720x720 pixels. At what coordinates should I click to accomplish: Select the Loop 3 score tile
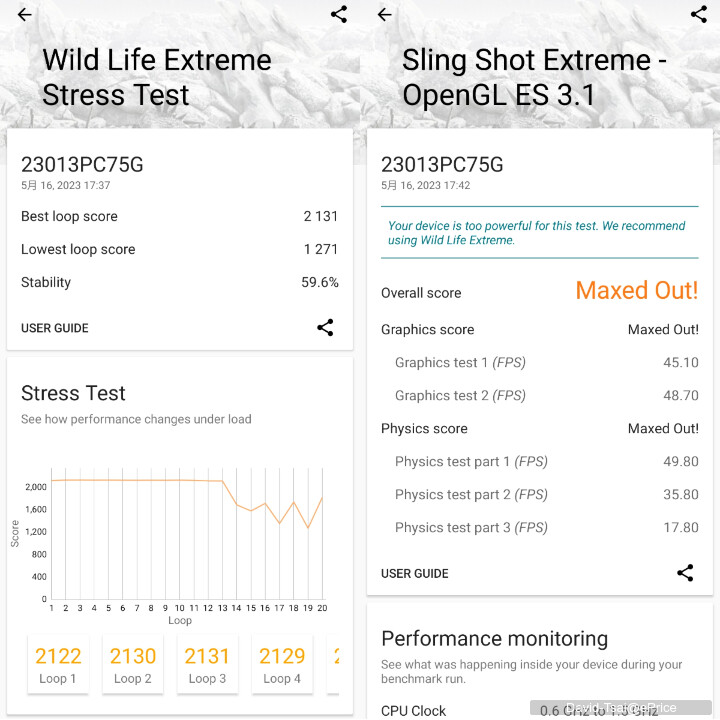point(207,664)
